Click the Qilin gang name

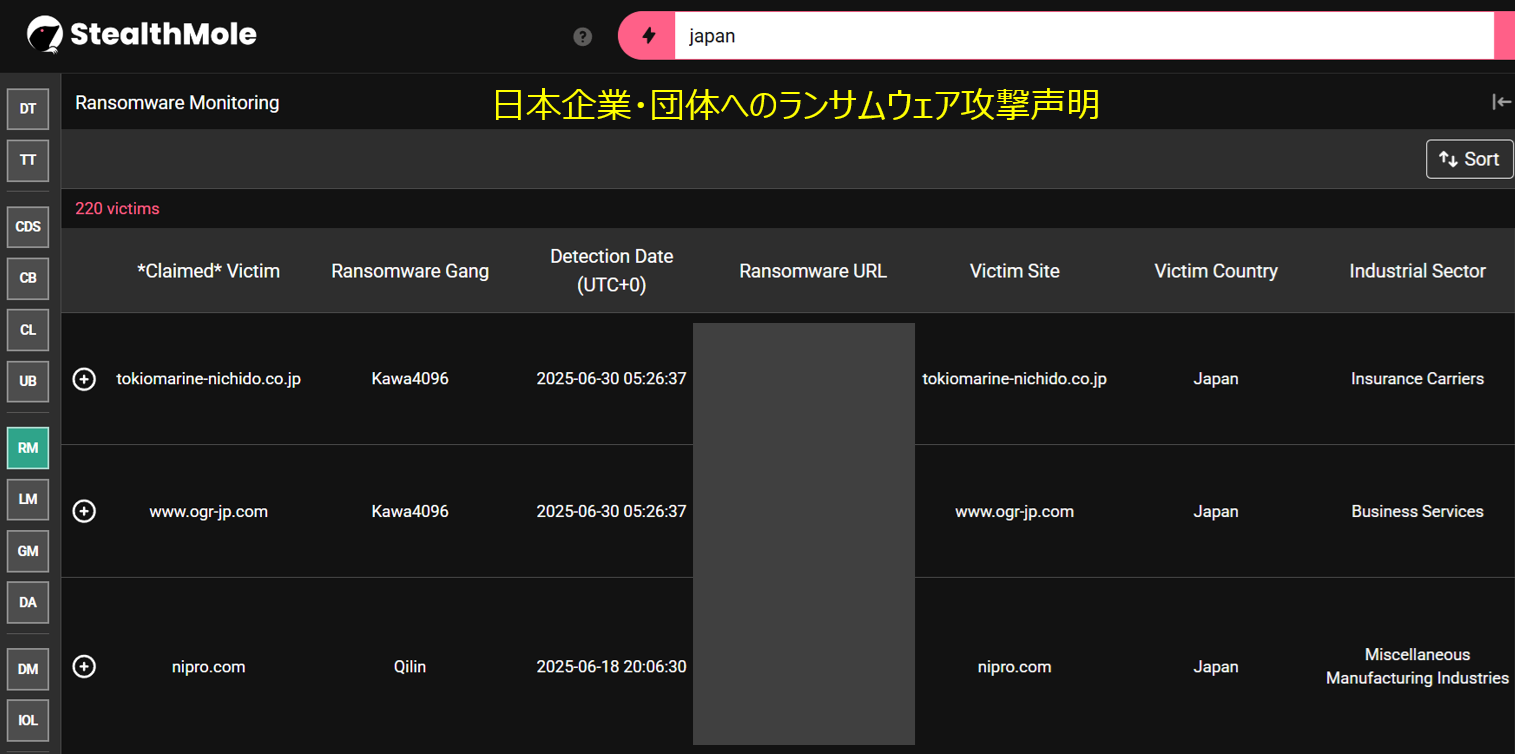tap(410, 667)
